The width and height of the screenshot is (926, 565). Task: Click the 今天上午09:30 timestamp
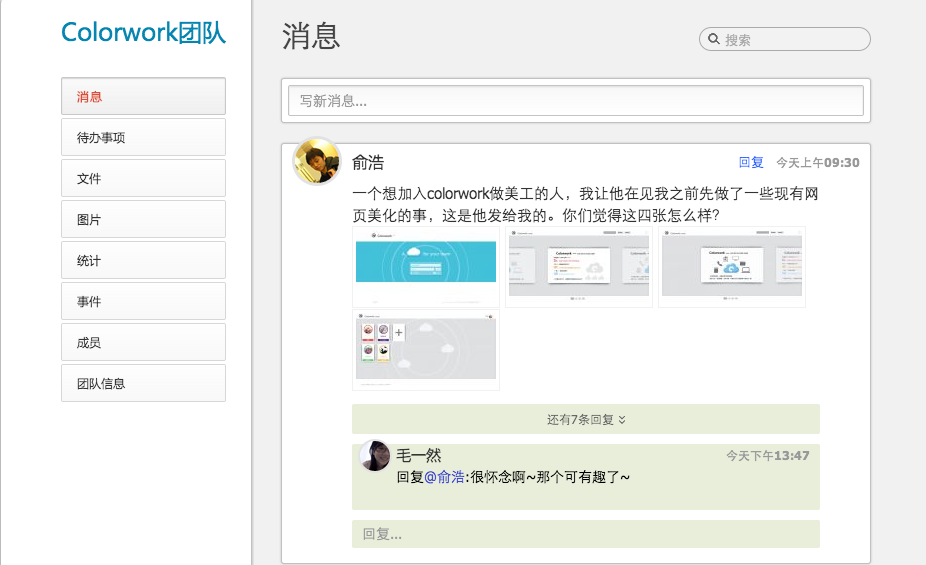818,162
